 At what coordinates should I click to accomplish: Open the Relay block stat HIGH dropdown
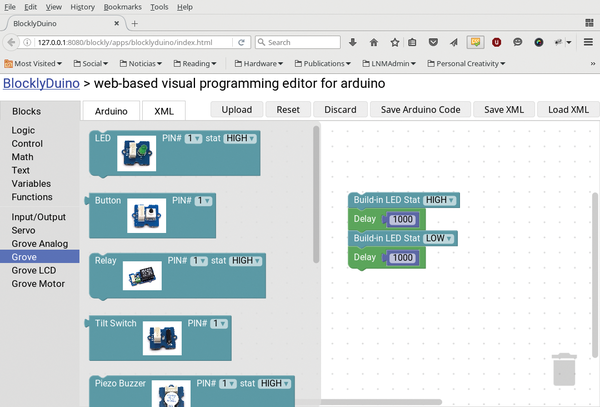[246, 261]
